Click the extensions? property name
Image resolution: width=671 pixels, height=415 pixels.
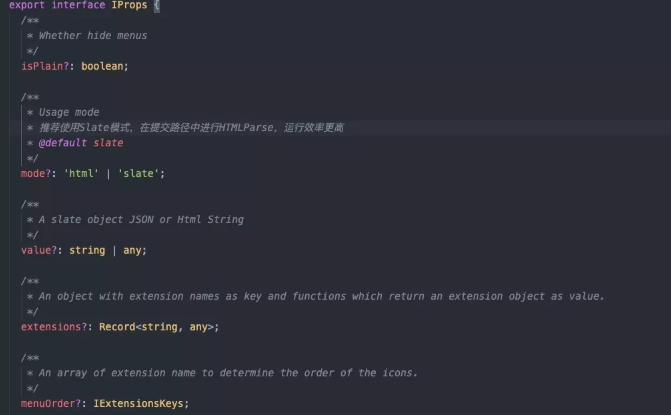pos(54,327)
